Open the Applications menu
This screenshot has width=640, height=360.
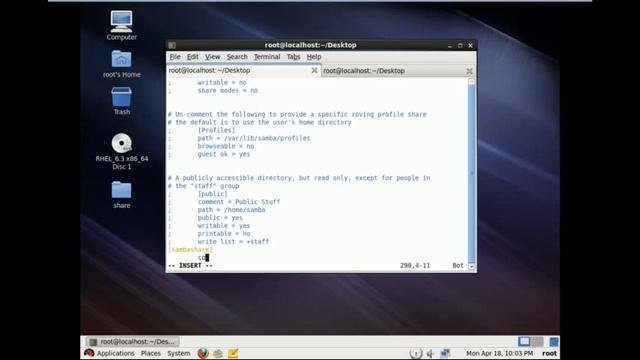point(115,353)
